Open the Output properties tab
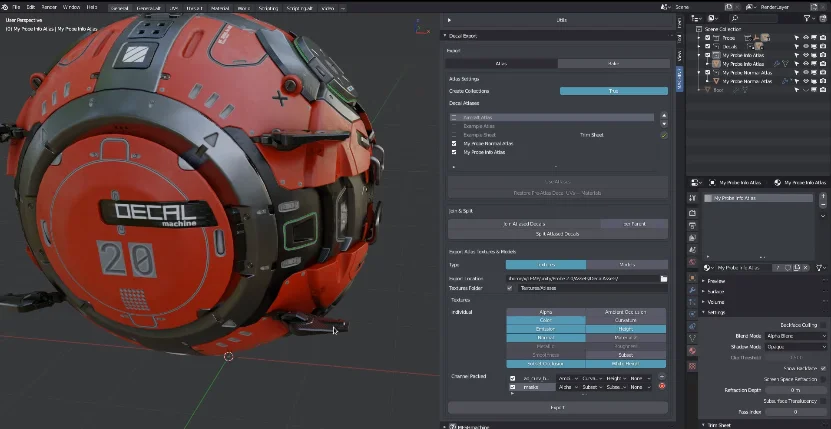This screenshot has width=831, height=429. [x=692, y=225]
